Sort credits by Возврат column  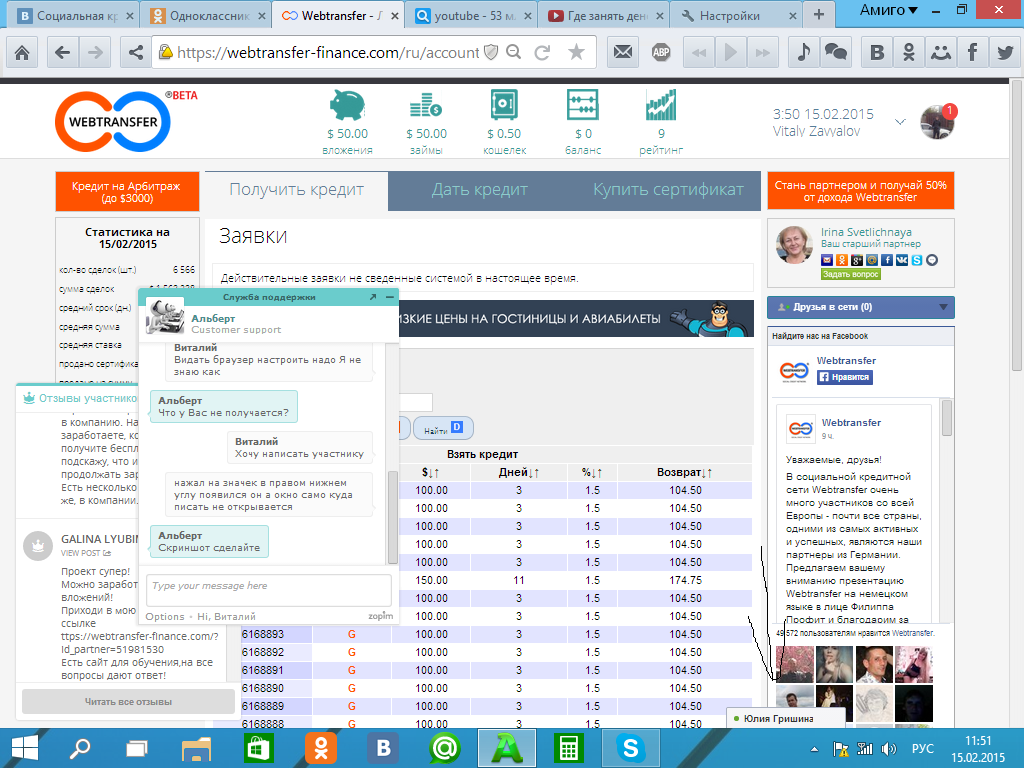pos(684,472)
